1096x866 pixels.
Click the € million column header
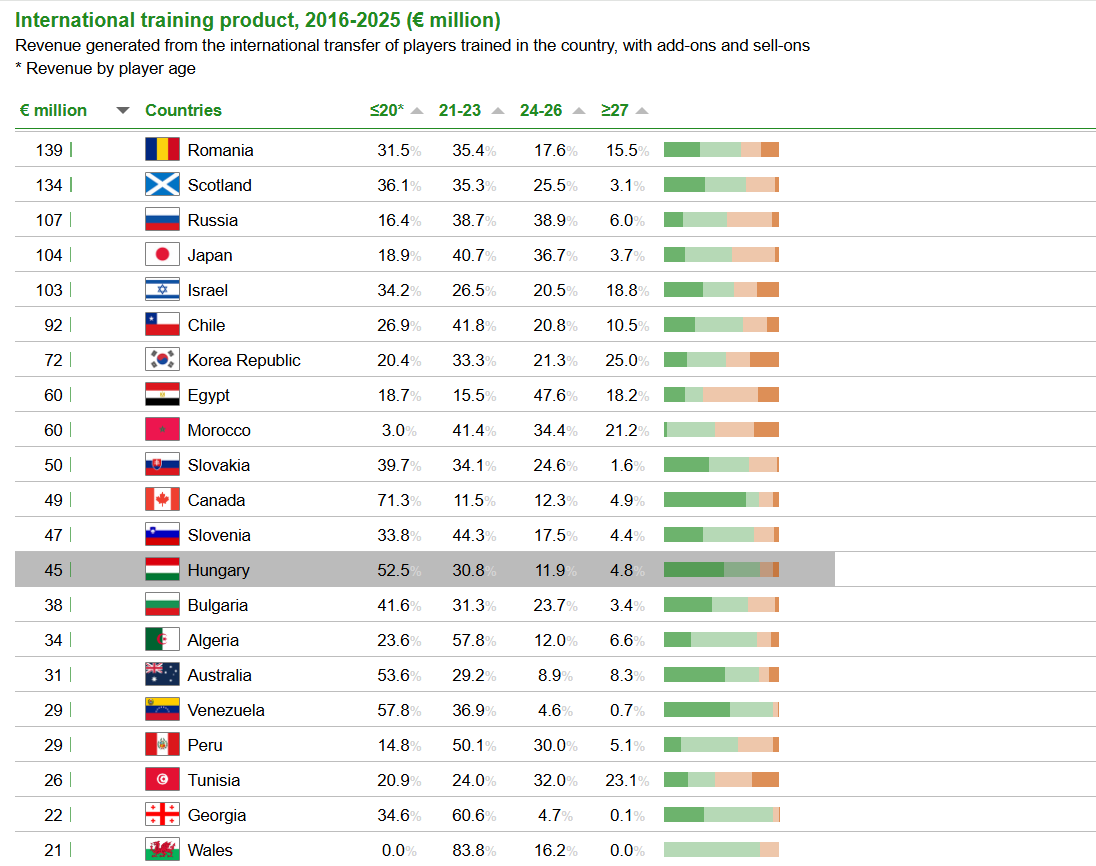53,111
